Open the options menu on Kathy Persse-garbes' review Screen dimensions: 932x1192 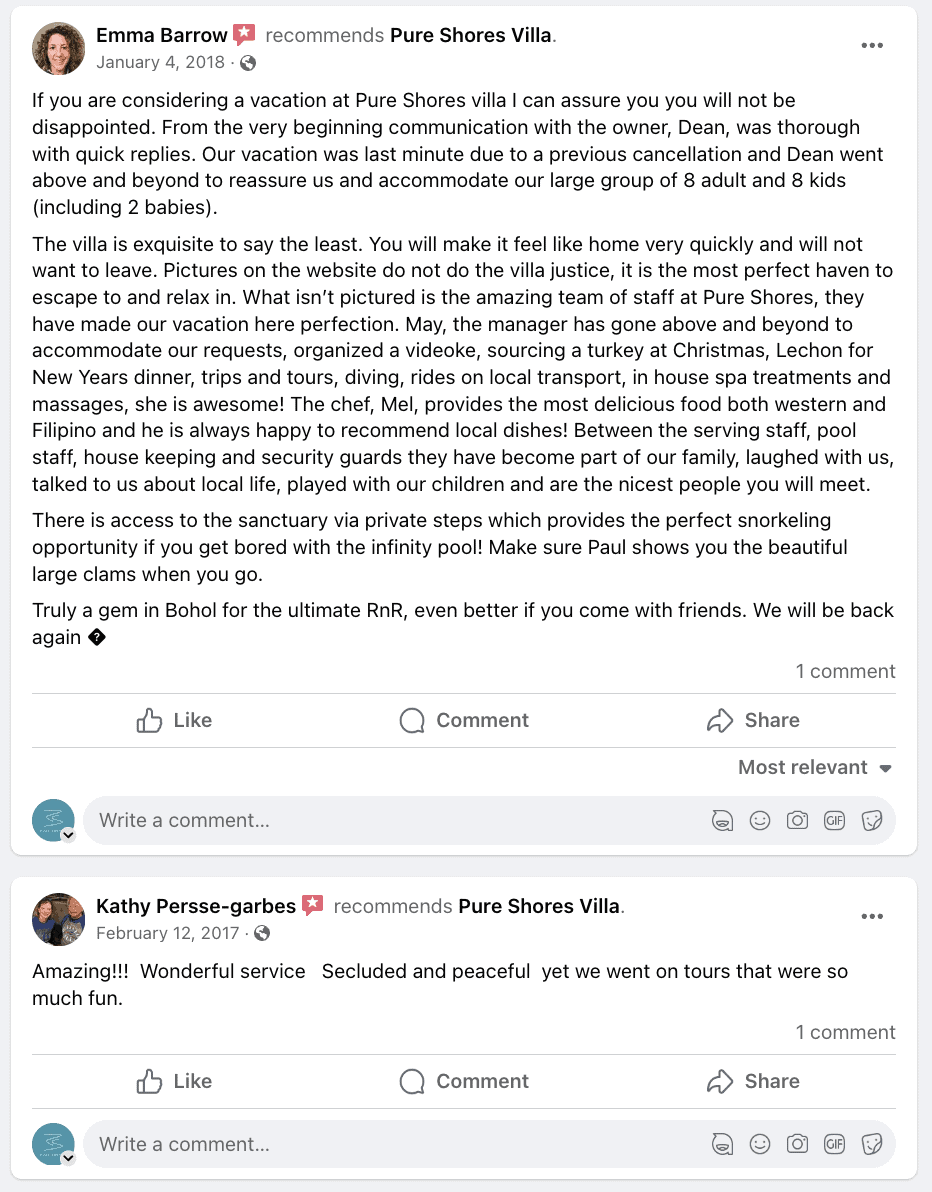point(872,917)
